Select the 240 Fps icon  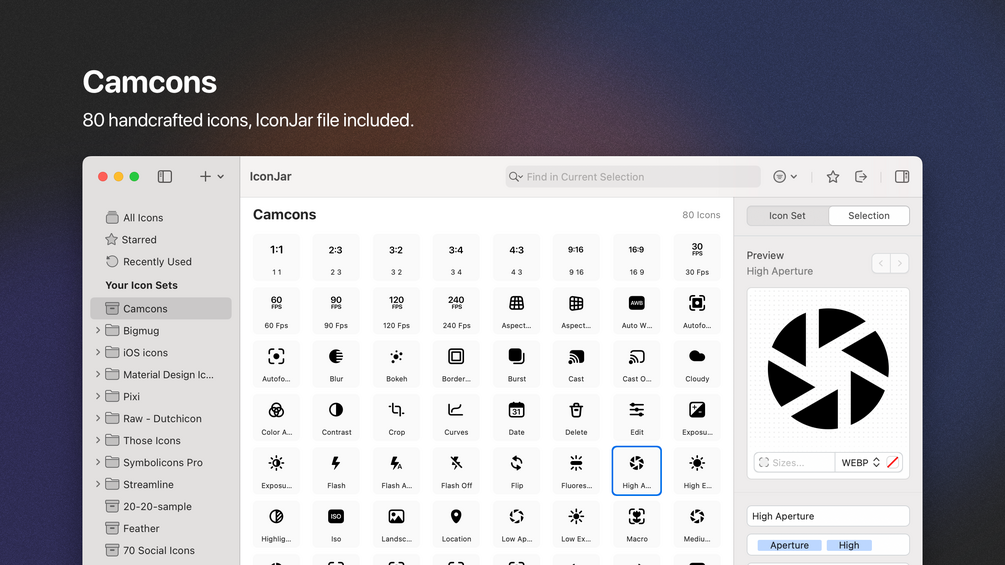456,311
